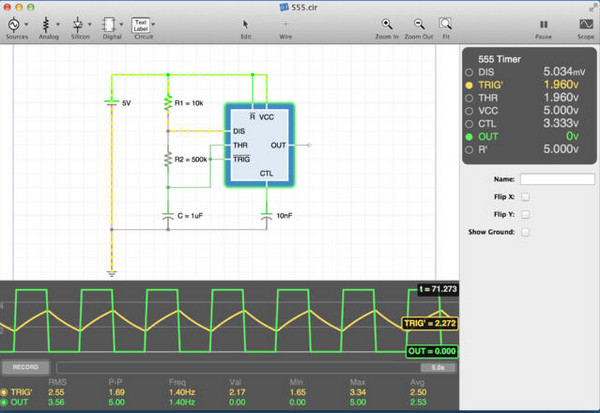
Task: Select the Text Label Circuit tool
Action: 142,23
